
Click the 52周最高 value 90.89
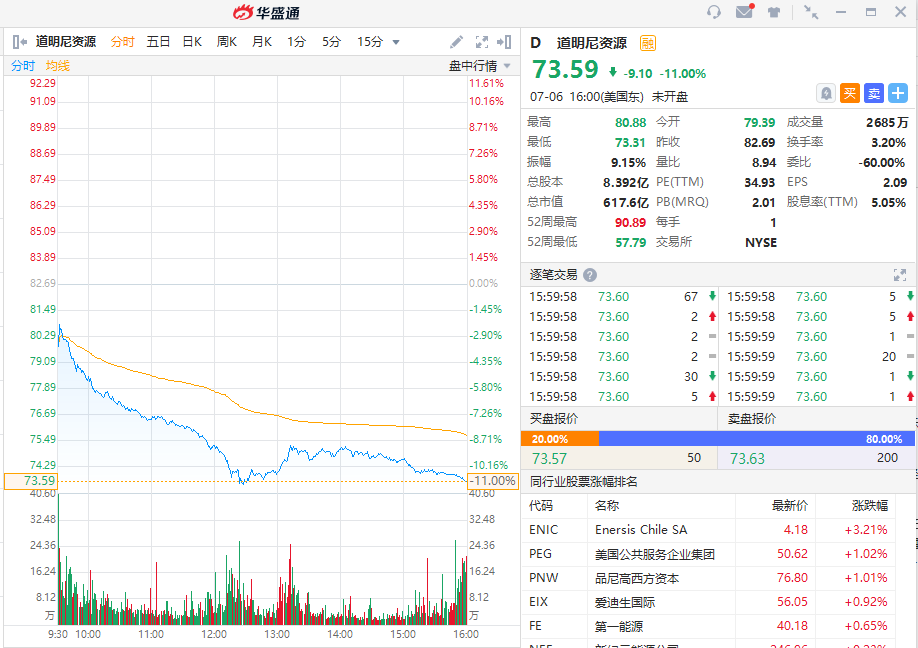tap(630, 222)
